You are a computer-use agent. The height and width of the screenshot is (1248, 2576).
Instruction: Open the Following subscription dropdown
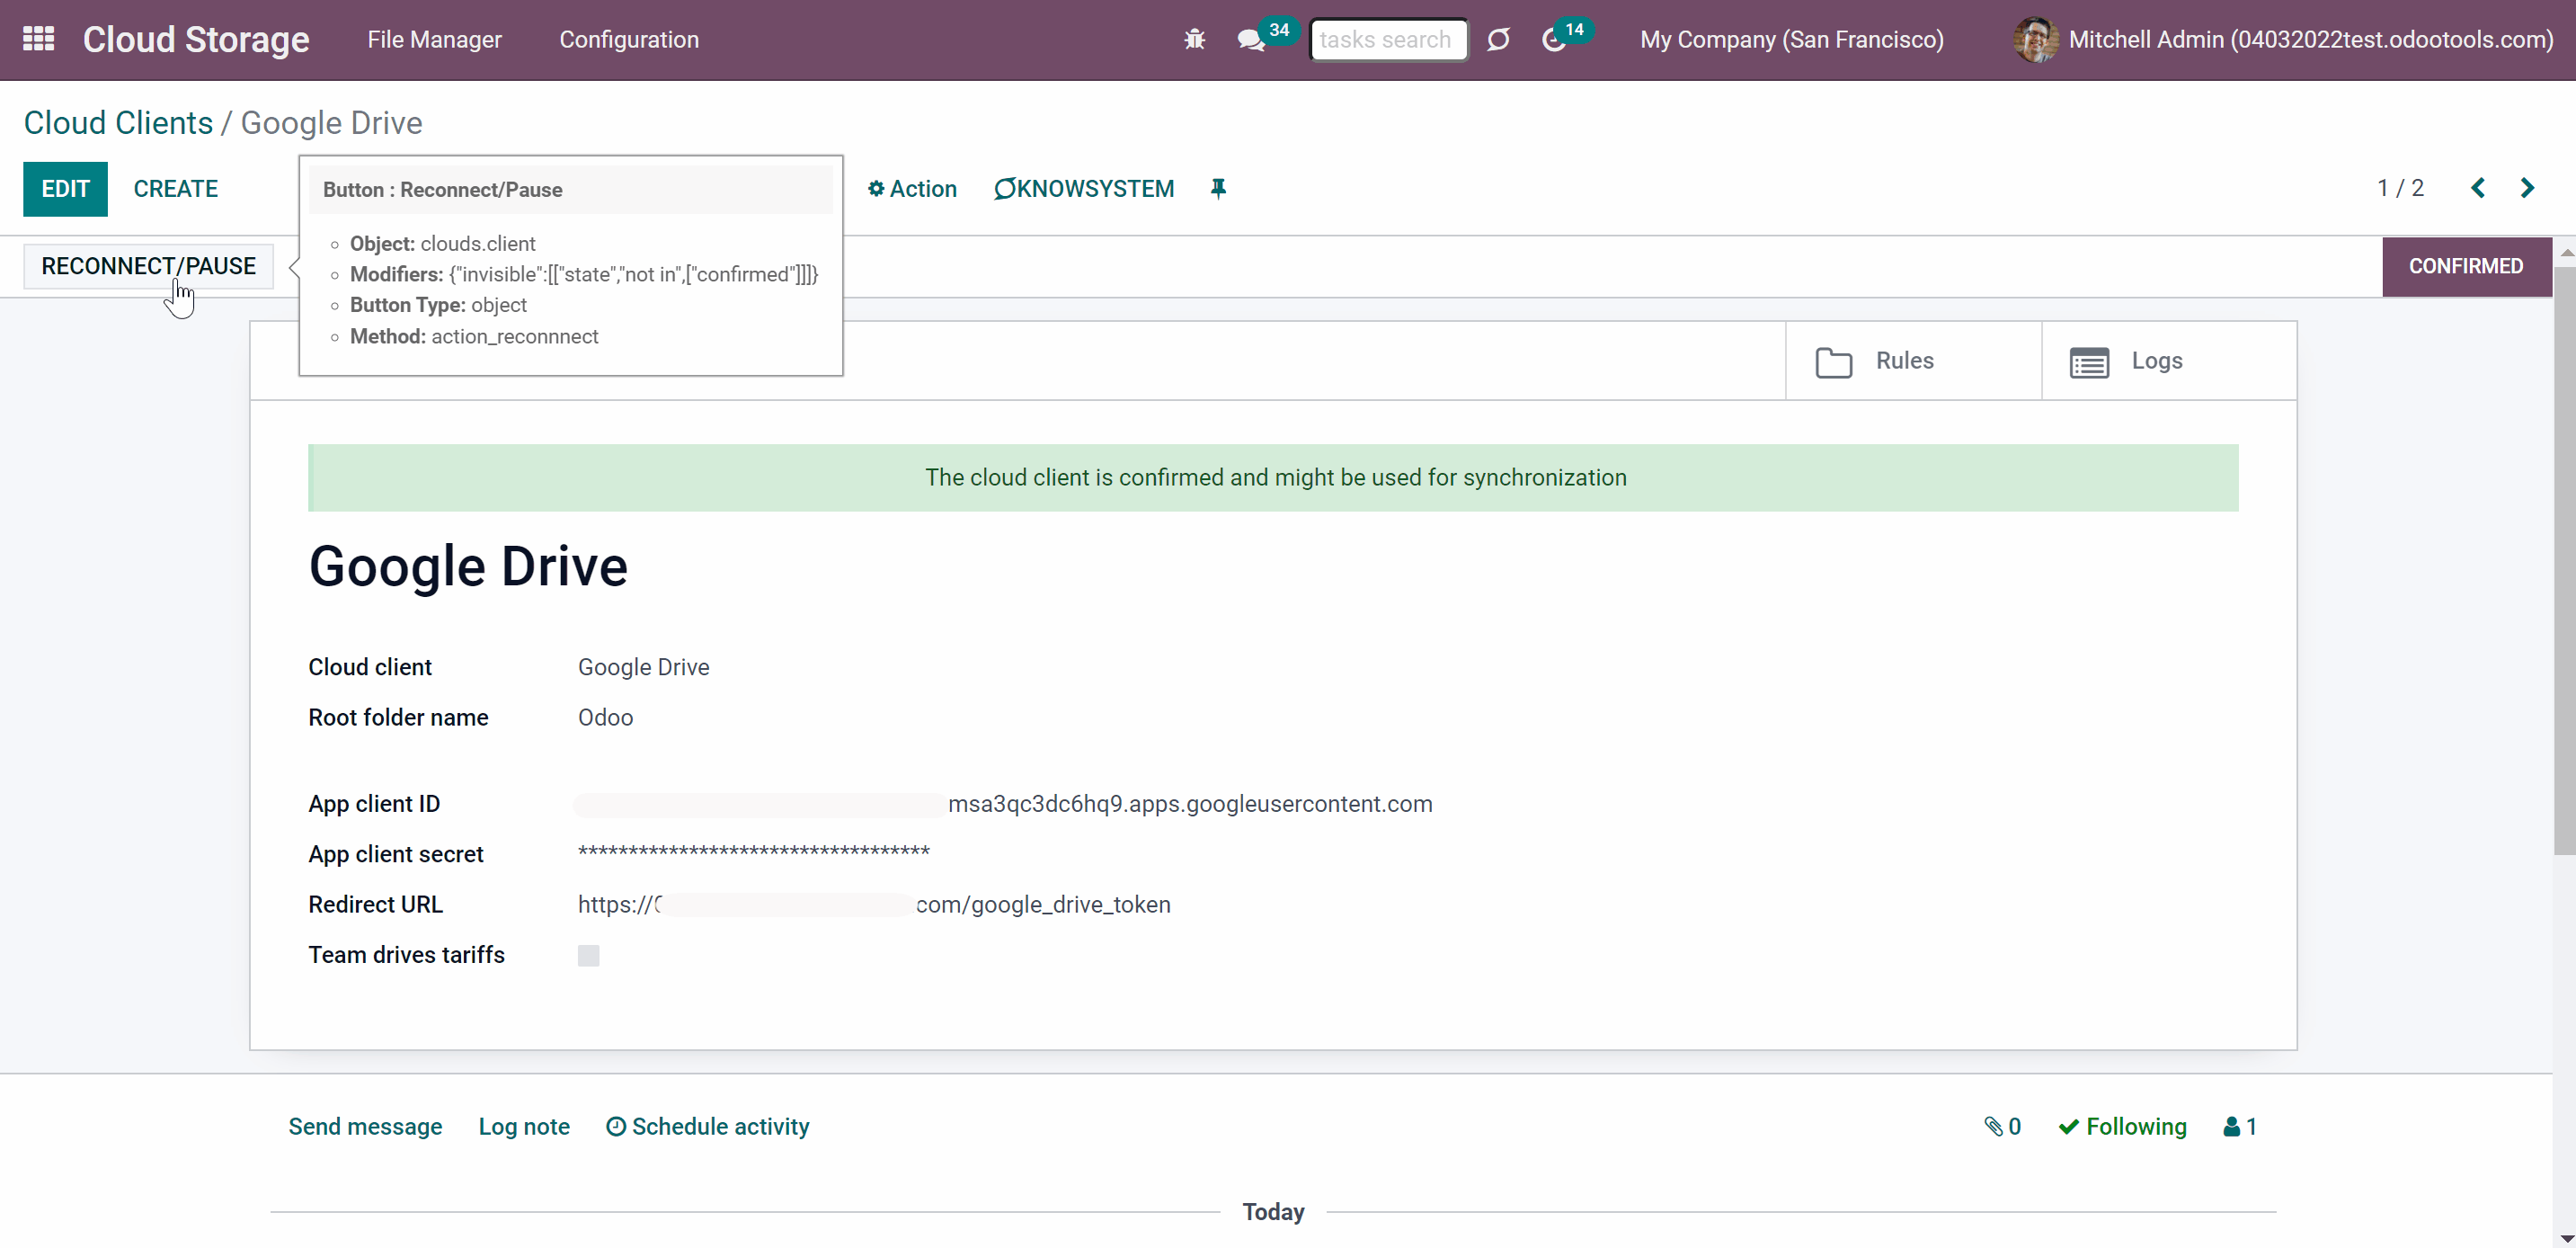(2122, 1126)
